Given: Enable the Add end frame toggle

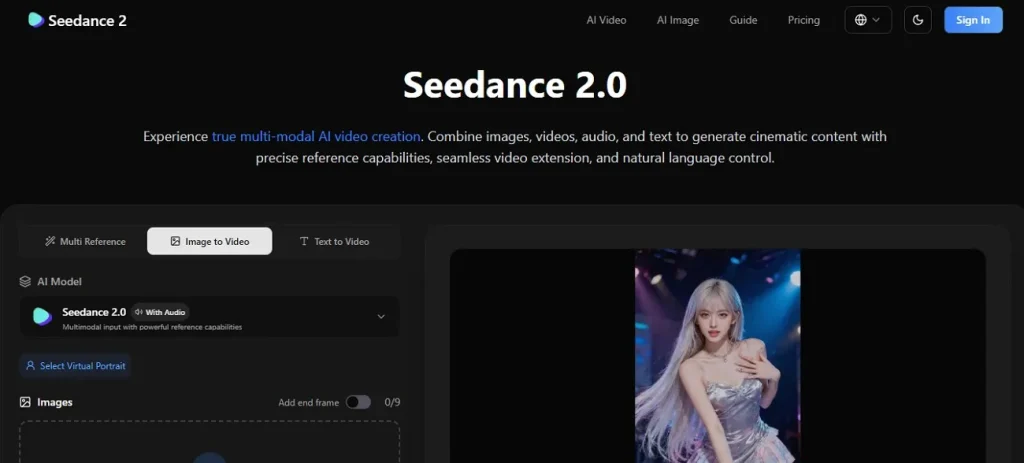Looking at the screenshot, I should point(358,402).
